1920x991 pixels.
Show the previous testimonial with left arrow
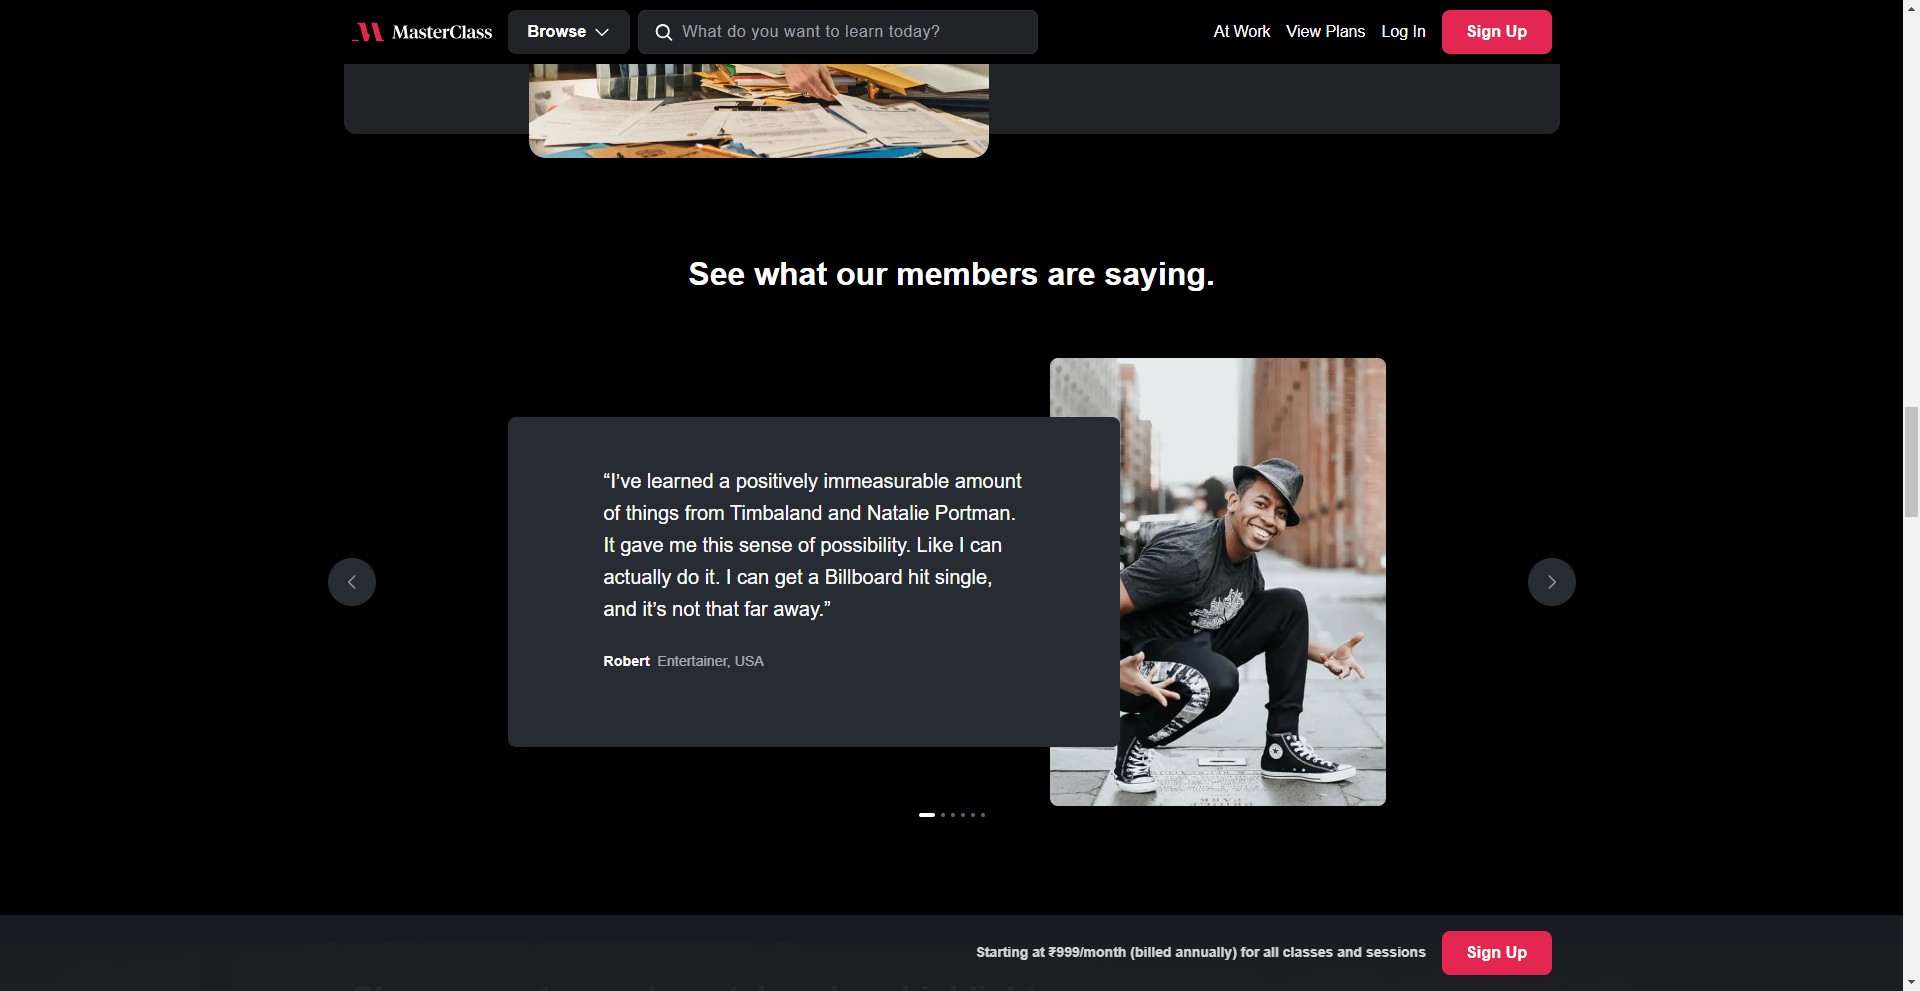(x=352, y=582)
